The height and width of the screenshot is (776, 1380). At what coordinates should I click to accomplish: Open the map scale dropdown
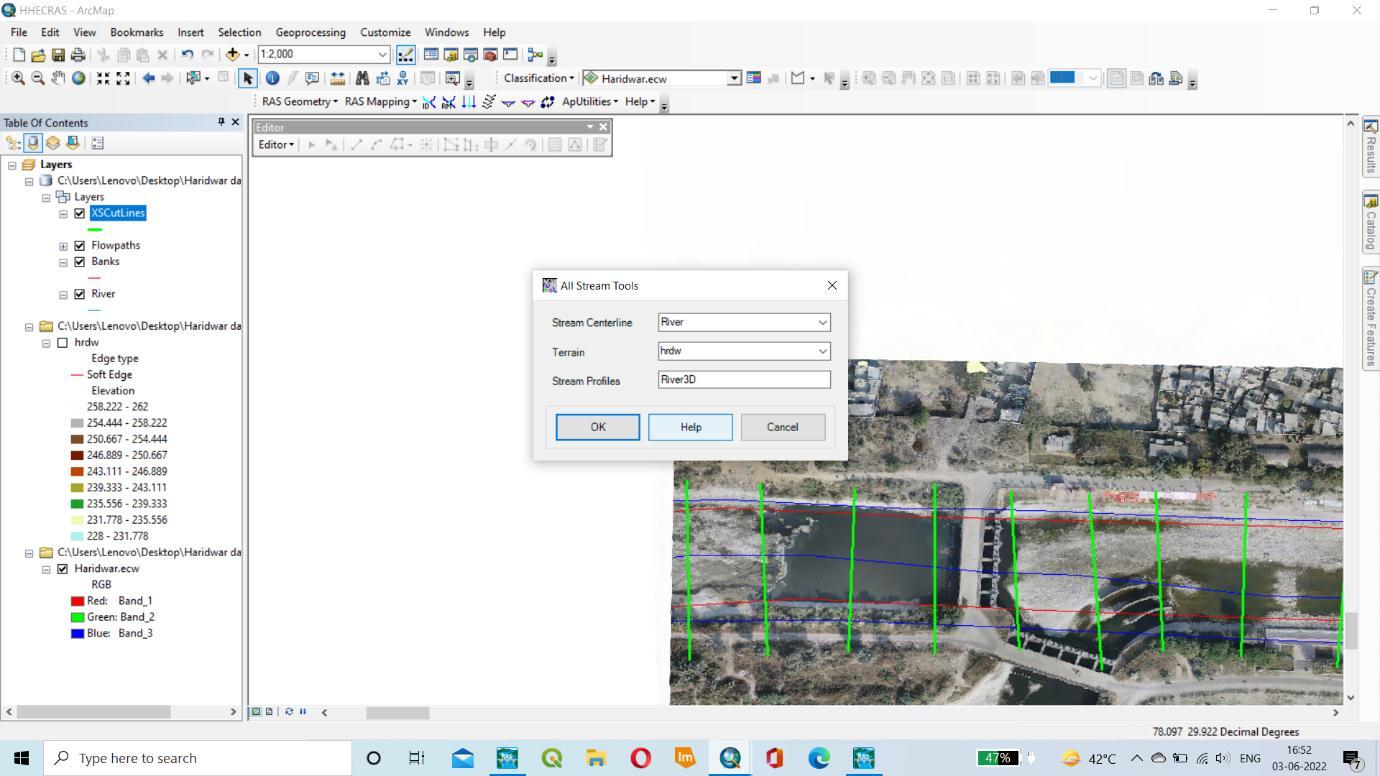pos(383,55)
